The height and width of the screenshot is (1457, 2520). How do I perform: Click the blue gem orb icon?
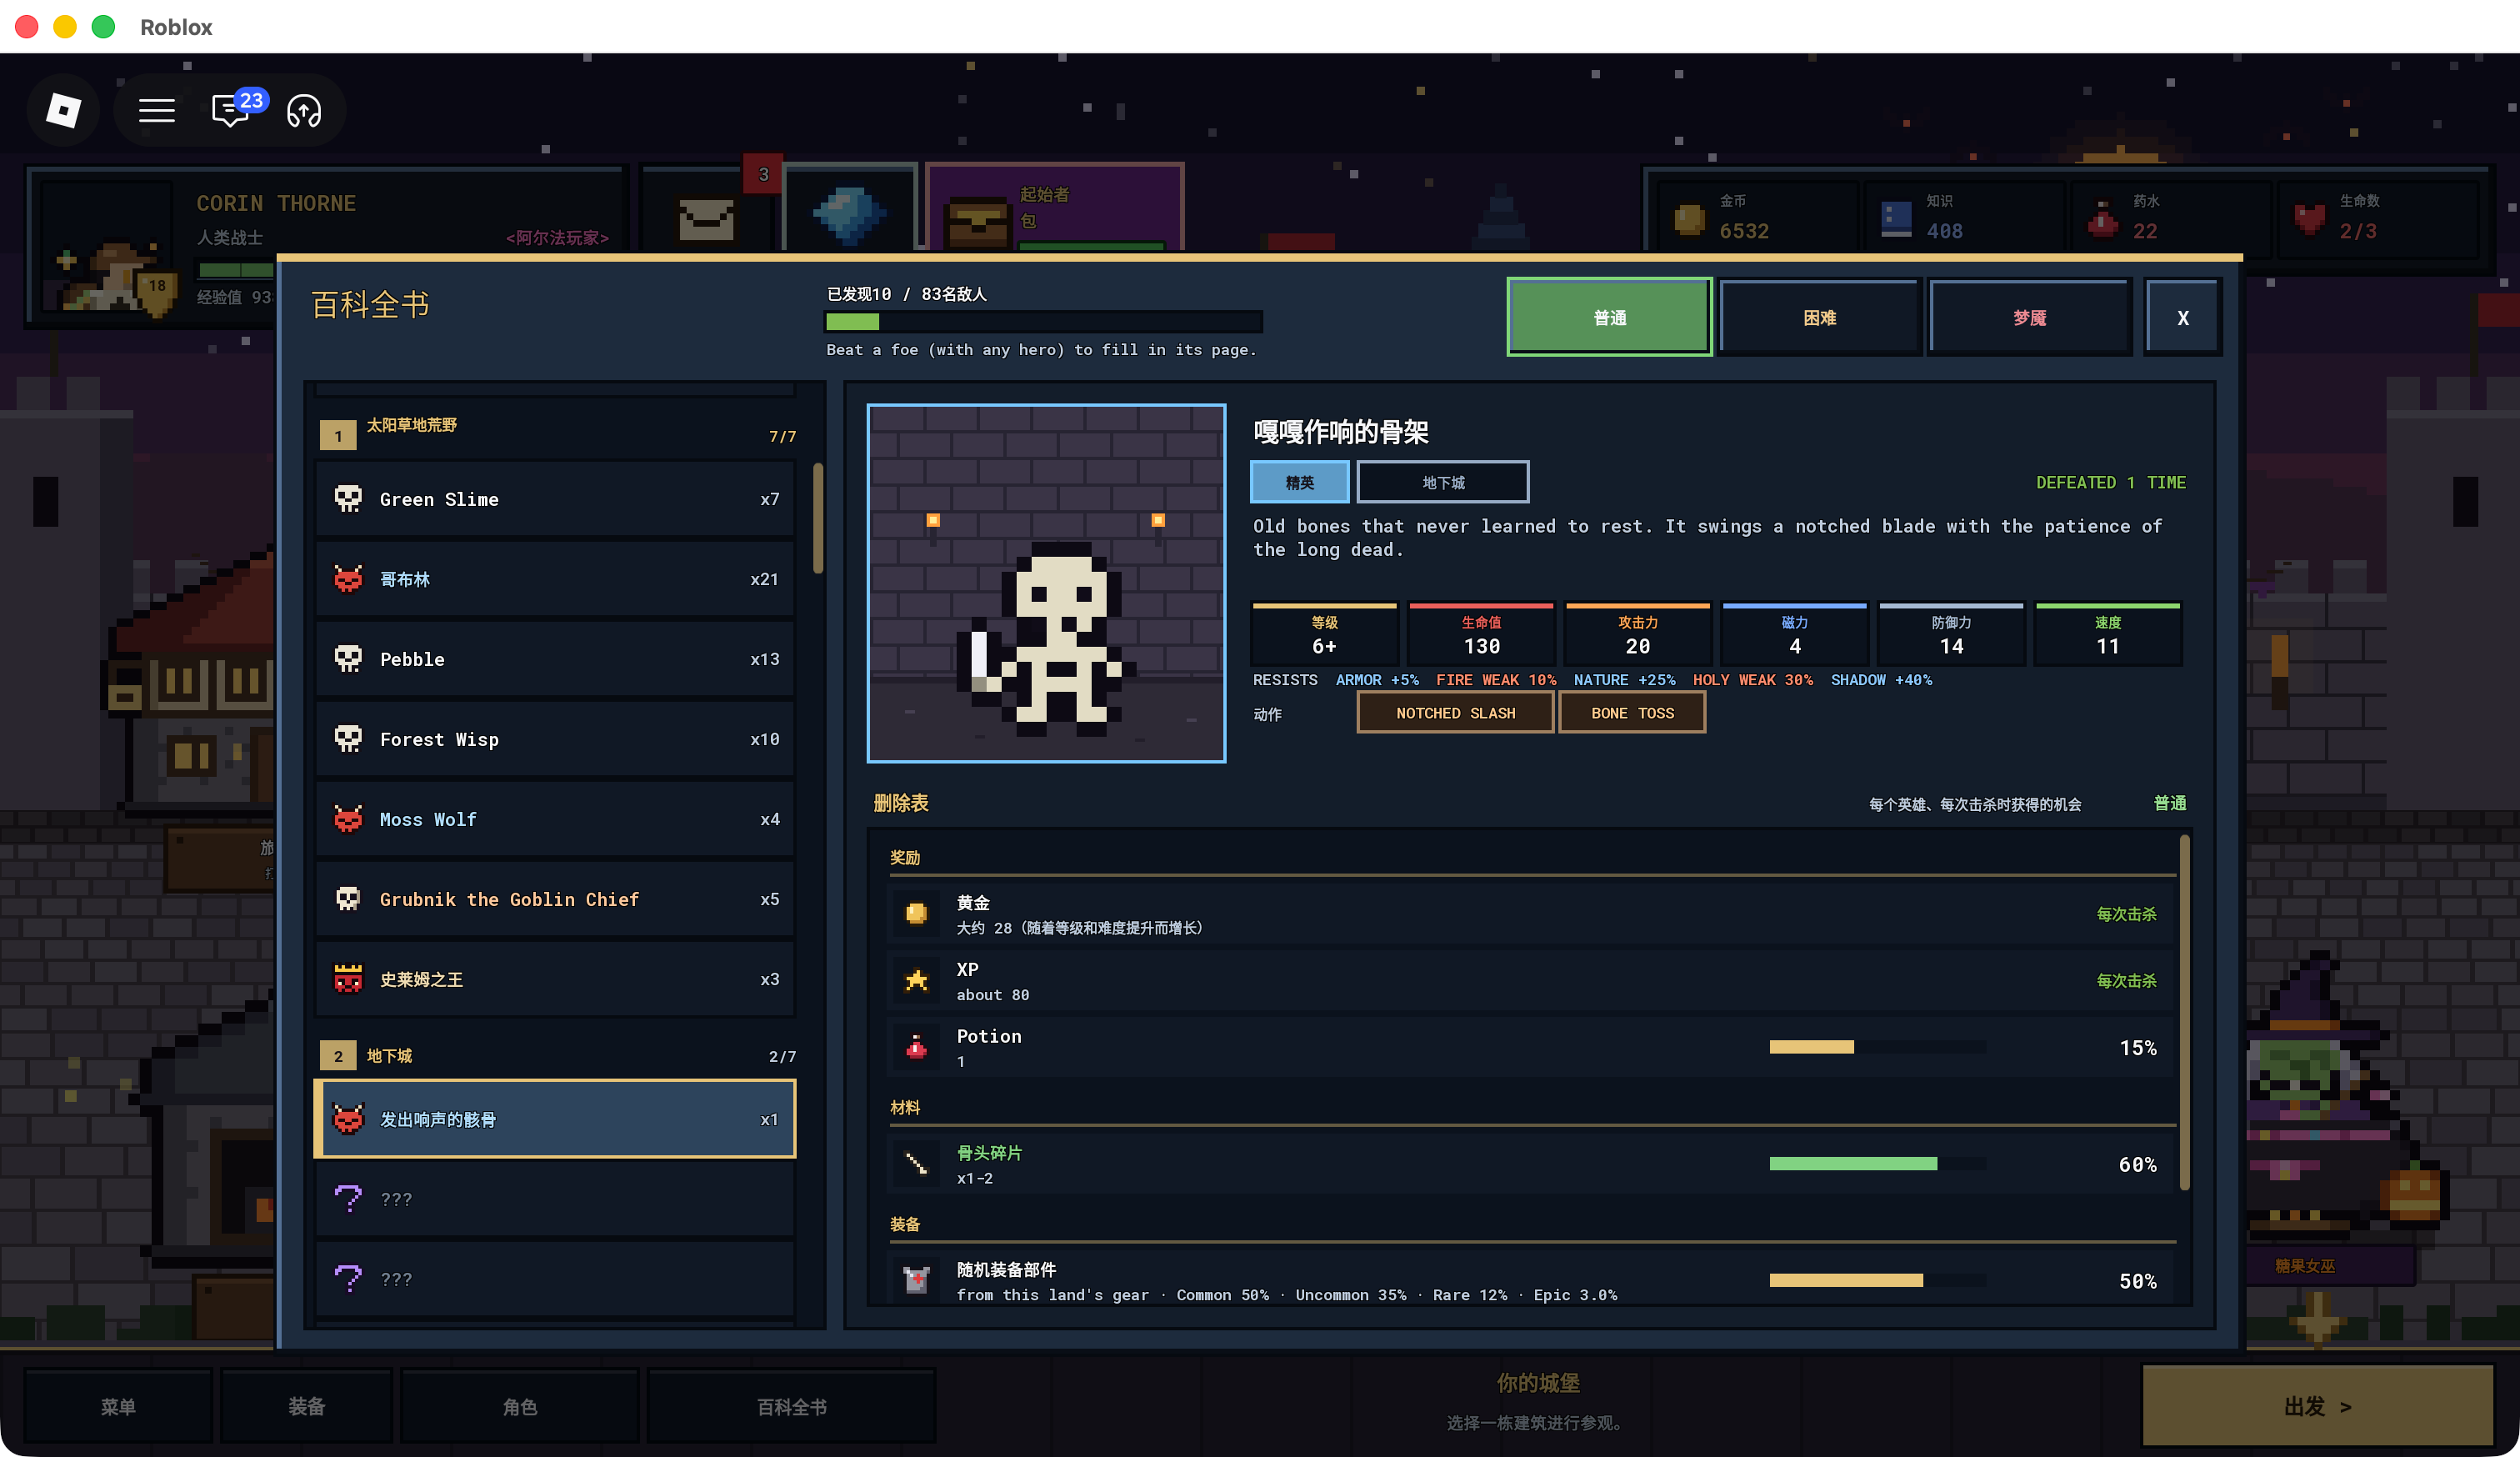[848, 214]
